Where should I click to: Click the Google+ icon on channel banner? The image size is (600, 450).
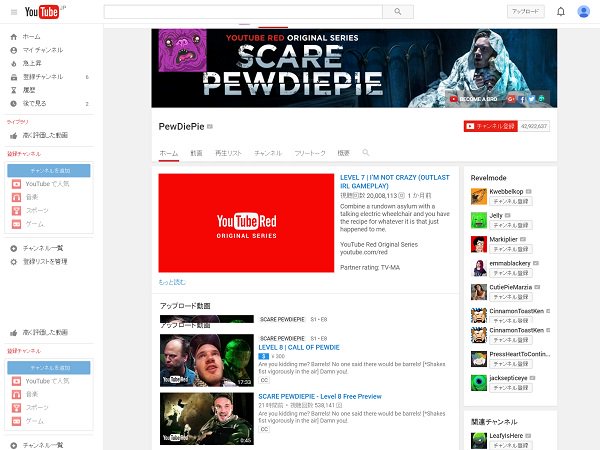511,99
